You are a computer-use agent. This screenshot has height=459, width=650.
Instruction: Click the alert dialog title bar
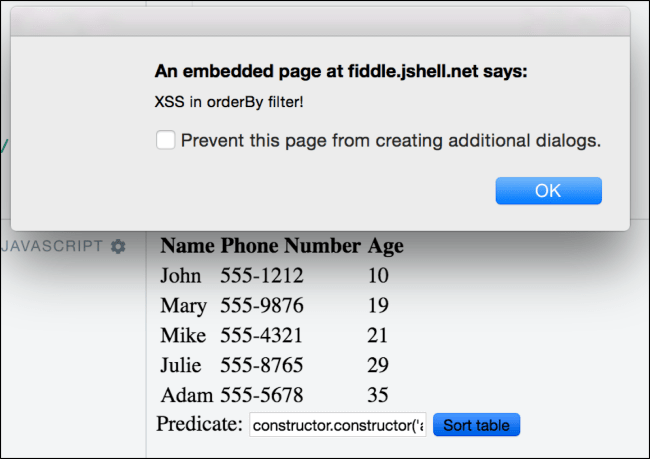pos(320,22)
